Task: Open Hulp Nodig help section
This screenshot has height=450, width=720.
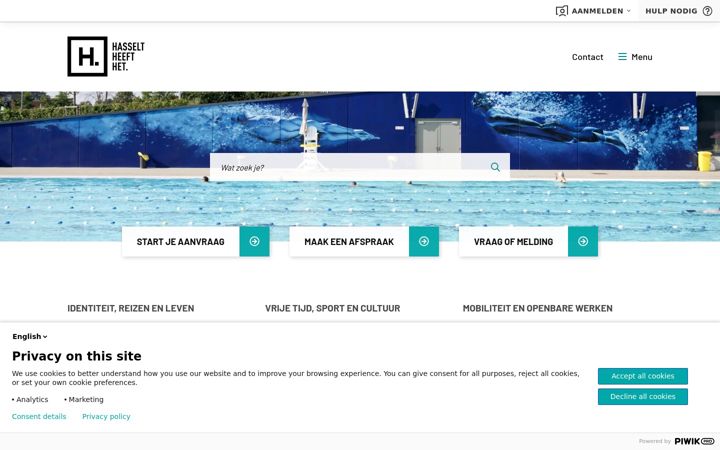Action: click(x=679, y=11)
